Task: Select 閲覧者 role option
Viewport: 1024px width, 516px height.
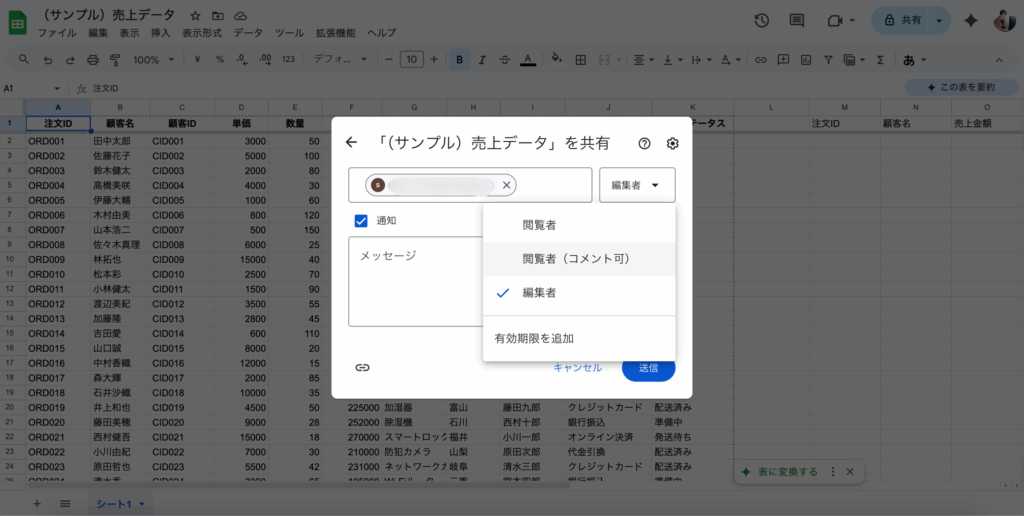Action: coord(579,225)
